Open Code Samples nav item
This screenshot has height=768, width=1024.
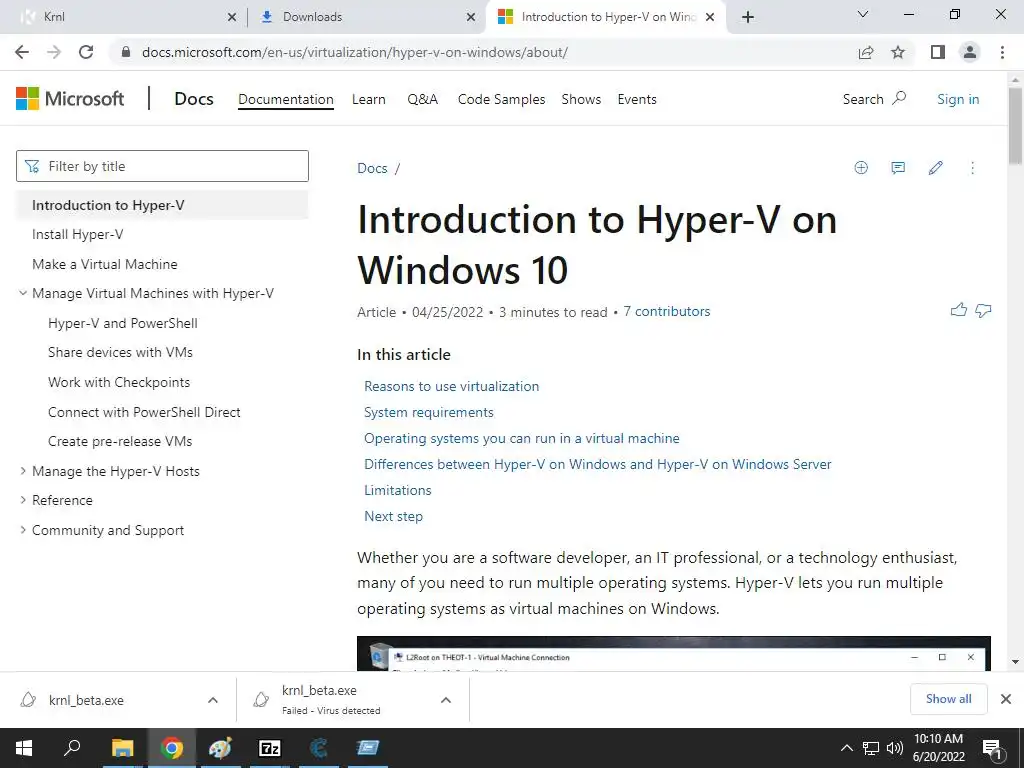pyautogui.click(x=501, y=99)
